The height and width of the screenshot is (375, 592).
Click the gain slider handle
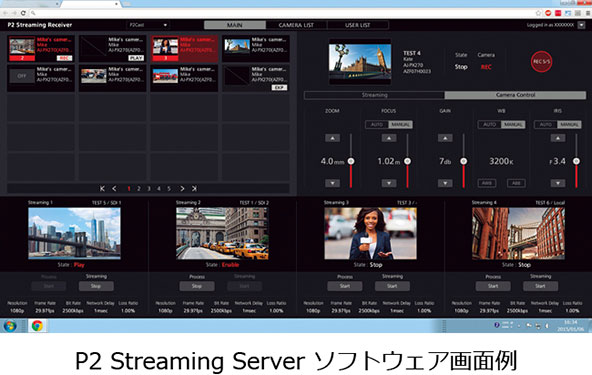tap(464, 161)
